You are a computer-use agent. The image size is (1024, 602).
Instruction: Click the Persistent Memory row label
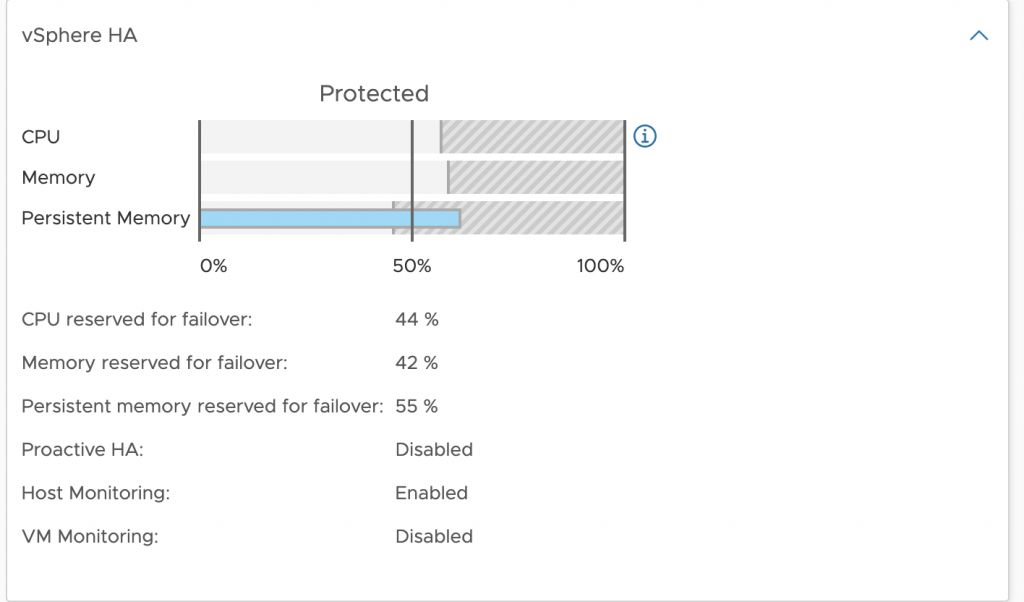point(105,218)
